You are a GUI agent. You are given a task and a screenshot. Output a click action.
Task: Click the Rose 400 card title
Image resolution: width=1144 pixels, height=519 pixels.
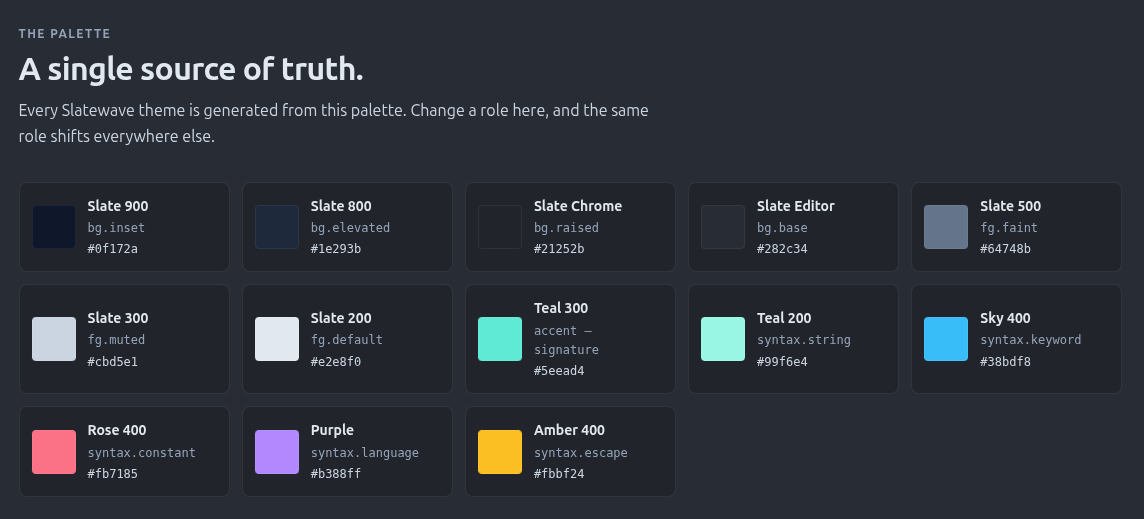click(x=117, y=431)
